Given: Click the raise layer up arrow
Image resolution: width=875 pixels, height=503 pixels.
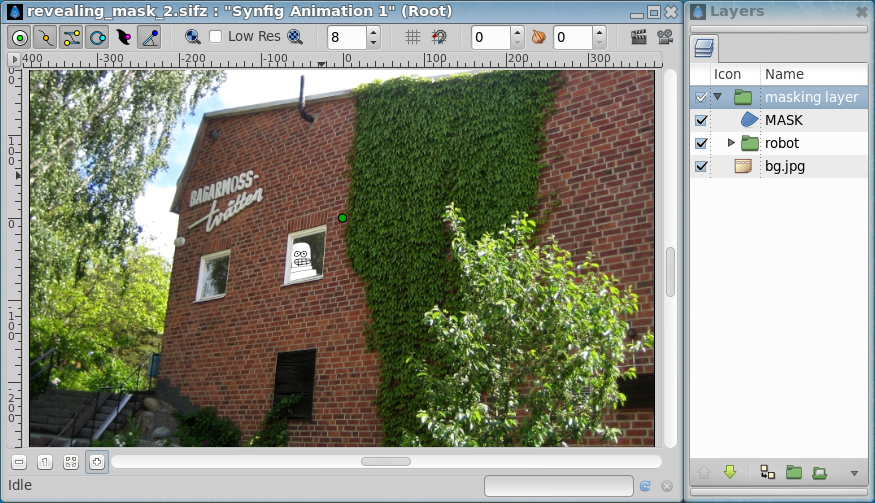Looking at the screenshot, I should pos(704,472).
